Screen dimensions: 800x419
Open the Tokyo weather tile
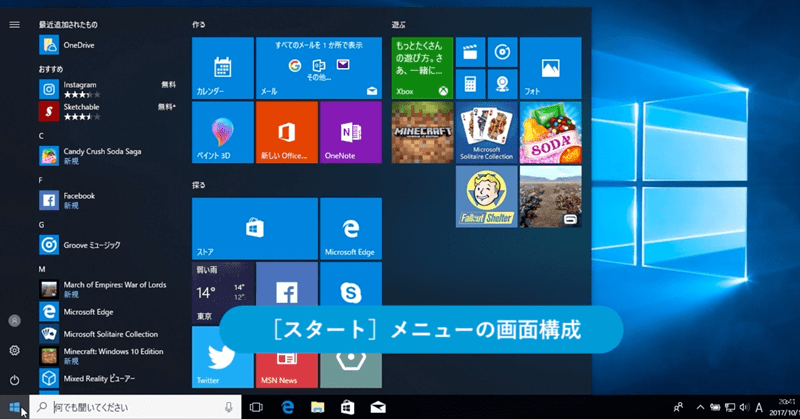(222, 293)
